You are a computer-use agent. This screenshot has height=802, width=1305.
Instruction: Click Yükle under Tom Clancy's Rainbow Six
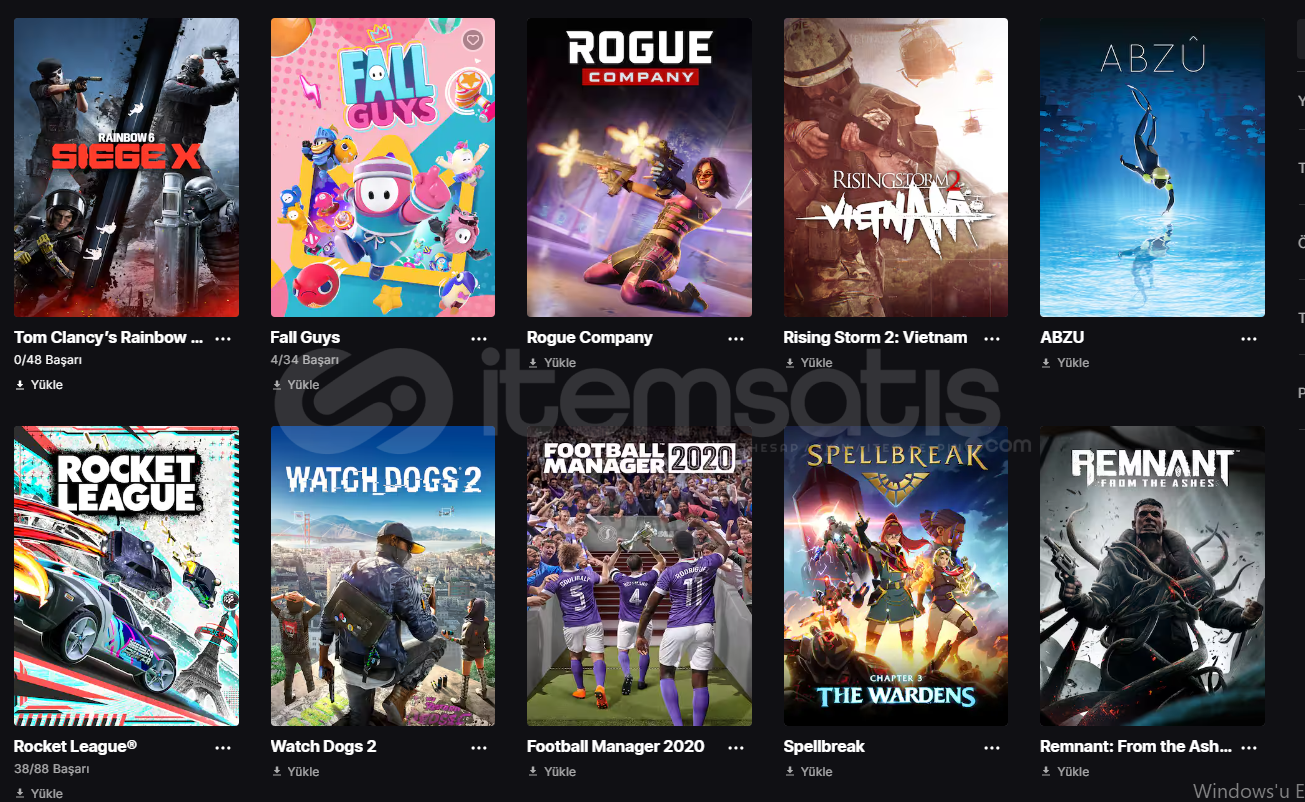pos(39,385)
